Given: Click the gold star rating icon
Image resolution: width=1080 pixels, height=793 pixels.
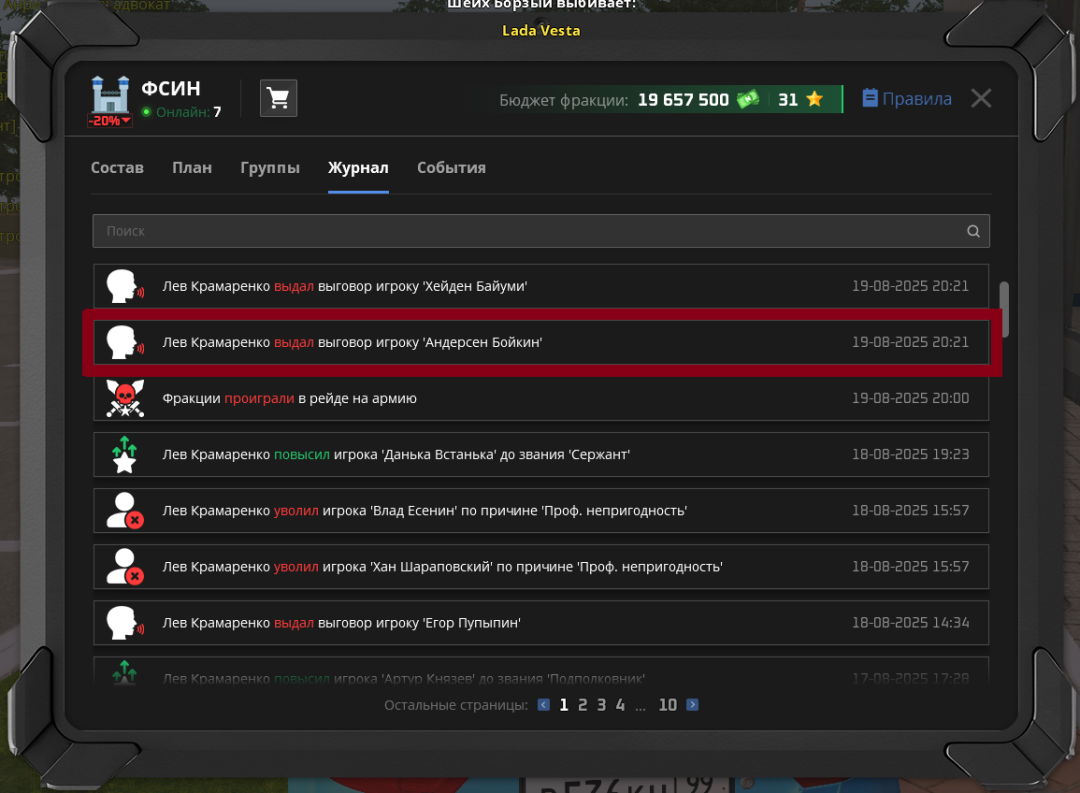Looking at the screenshot, I should tap(814, 99).
